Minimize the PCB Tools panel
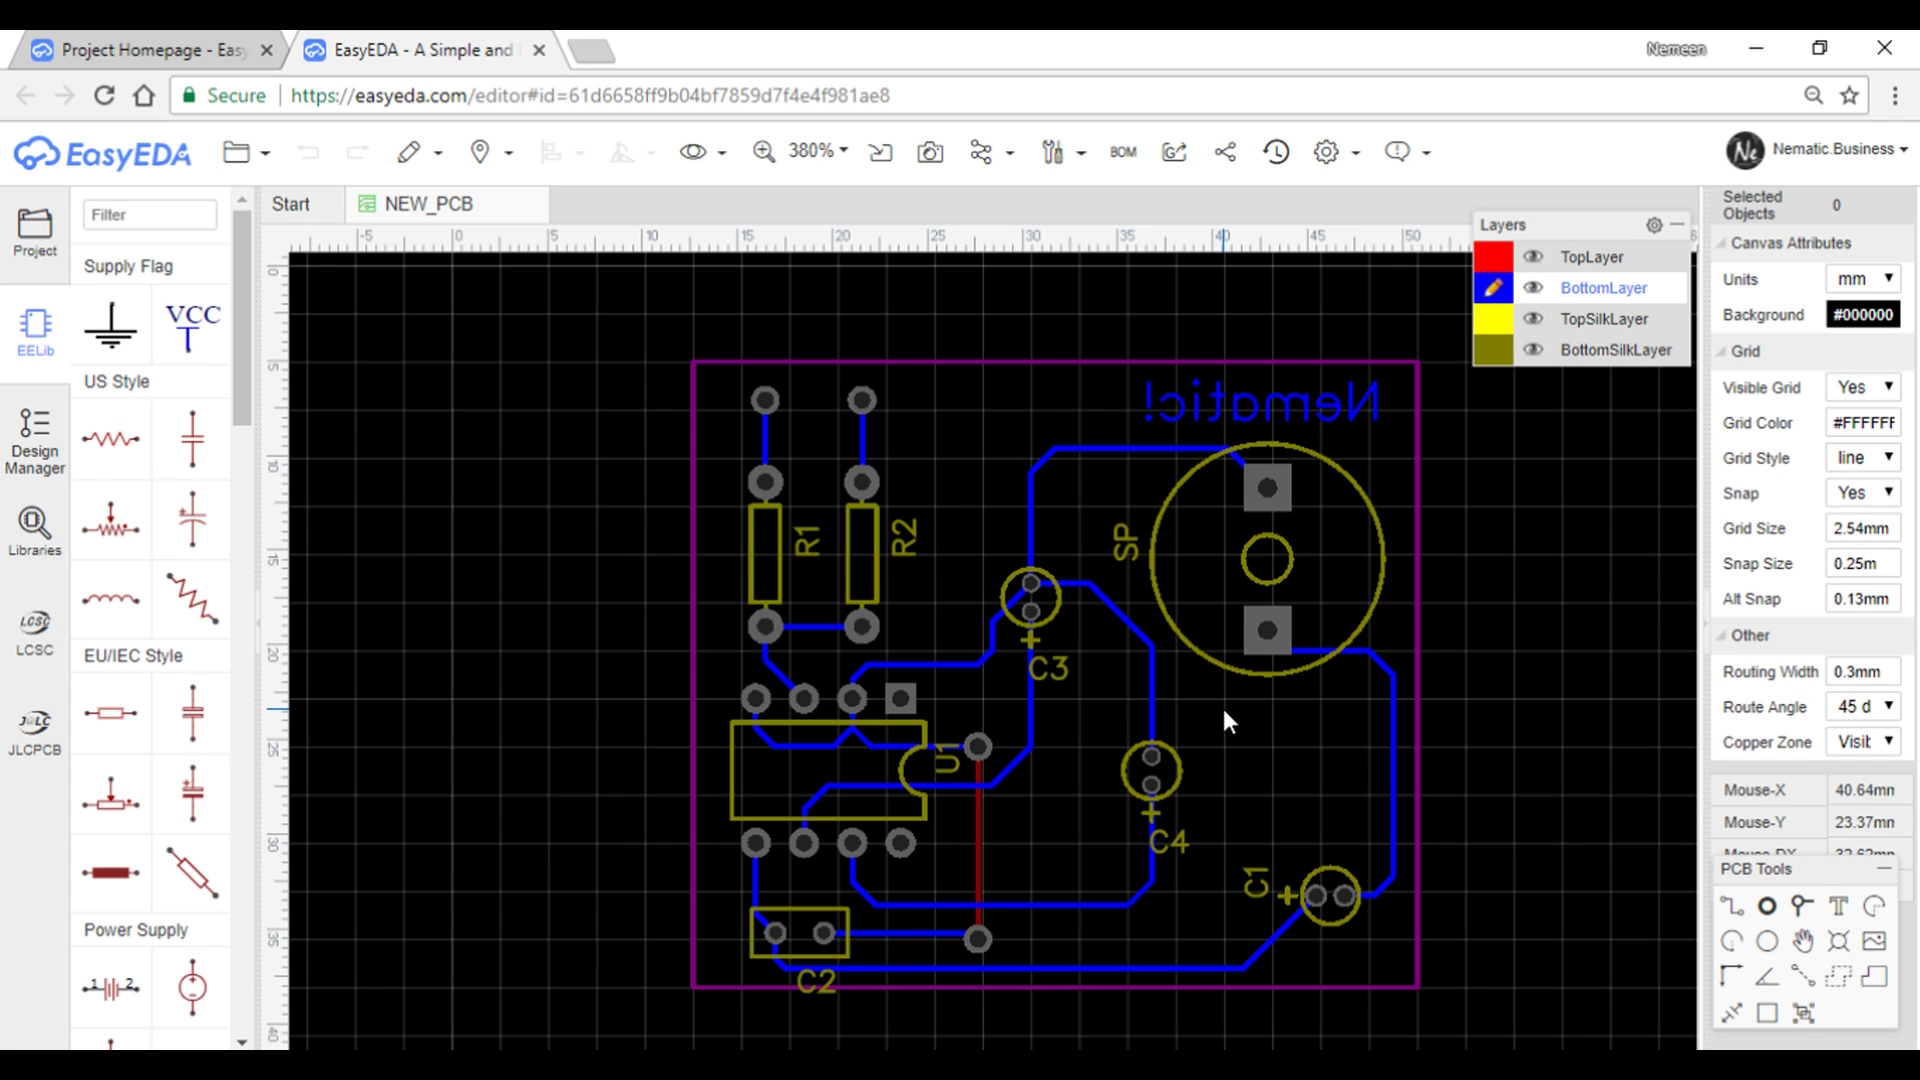Screen dimensions: 1920x1080 tap(1884, 869)
